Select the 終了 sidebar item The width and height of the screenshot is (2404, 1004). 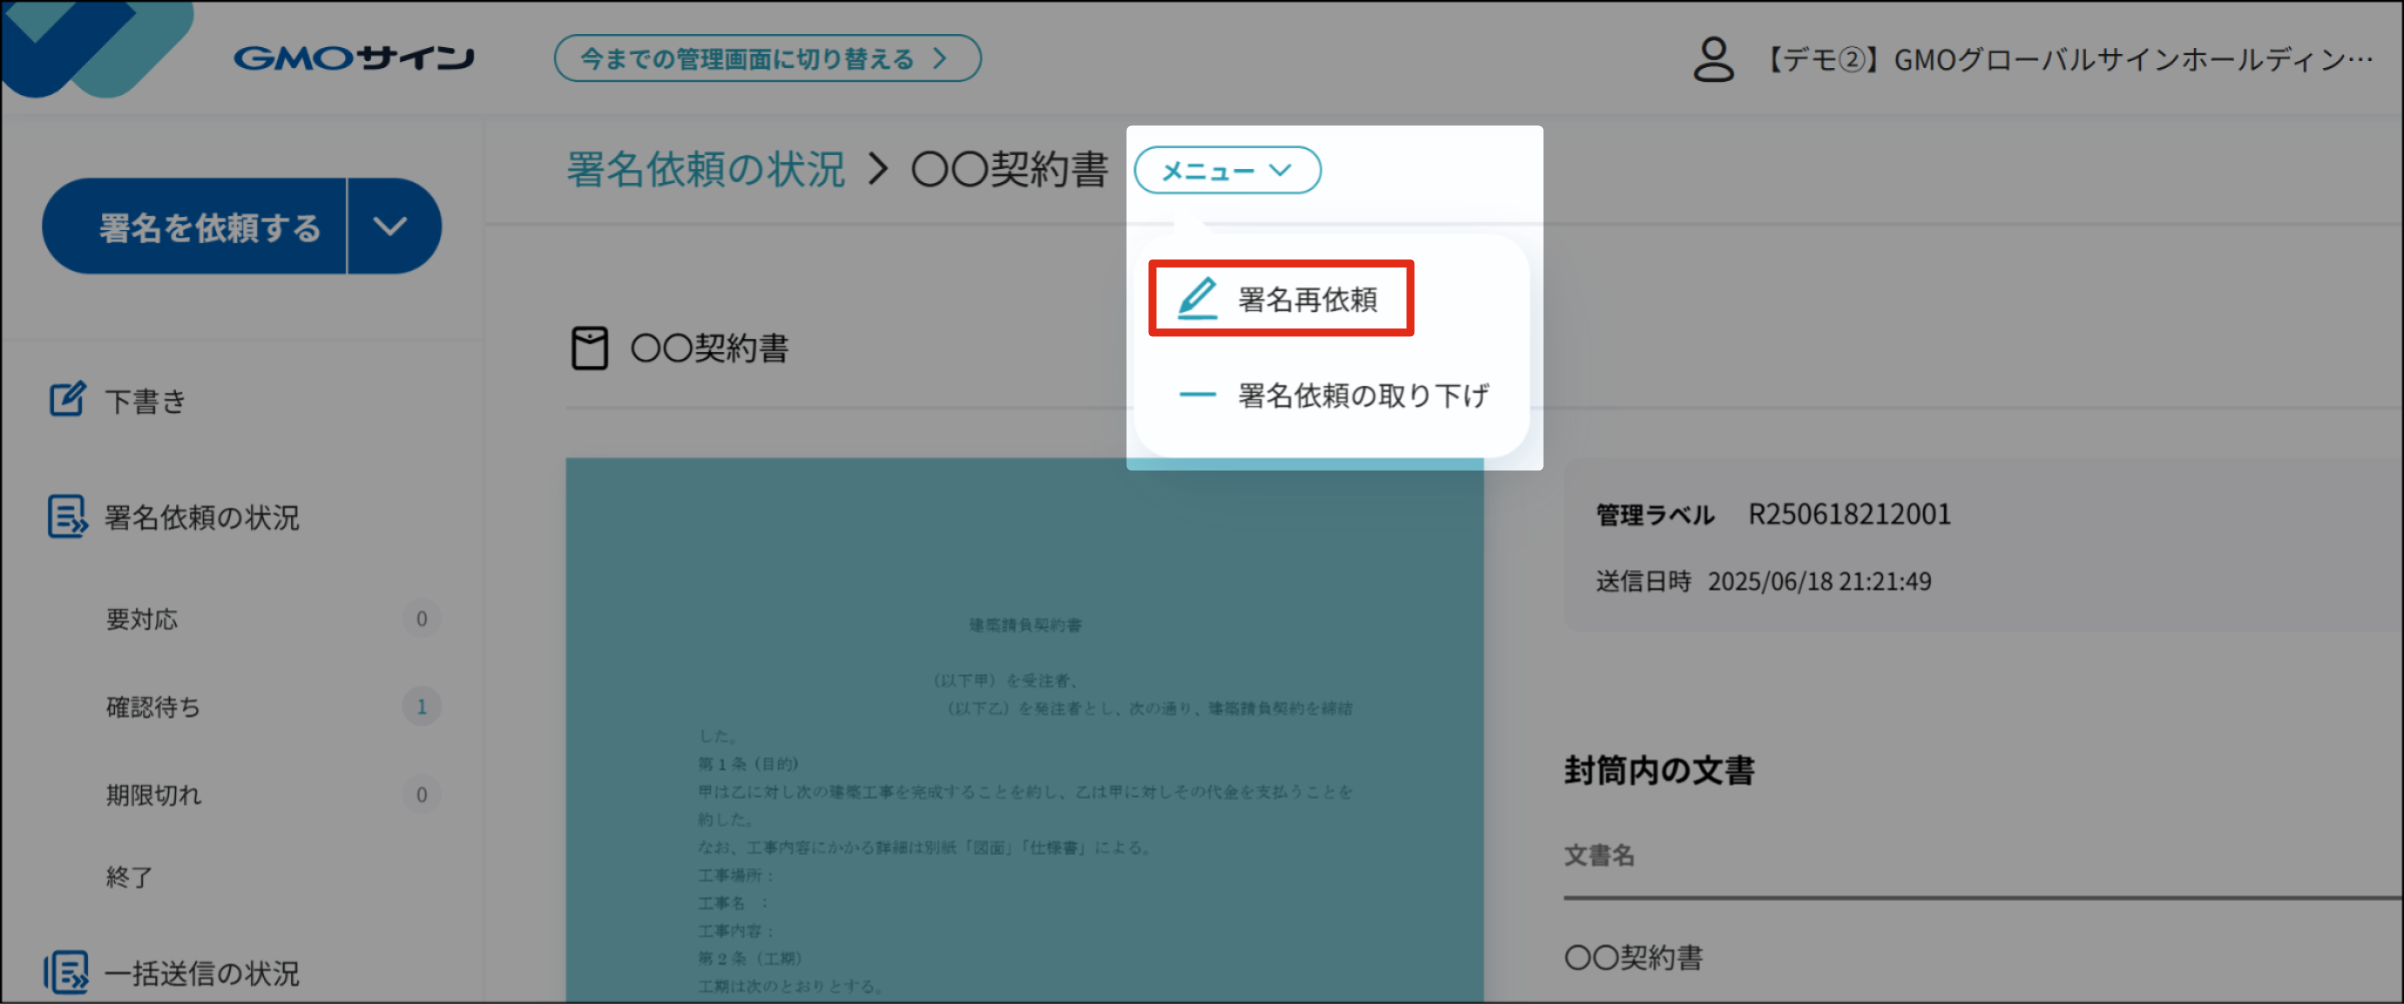pos(128,877)
